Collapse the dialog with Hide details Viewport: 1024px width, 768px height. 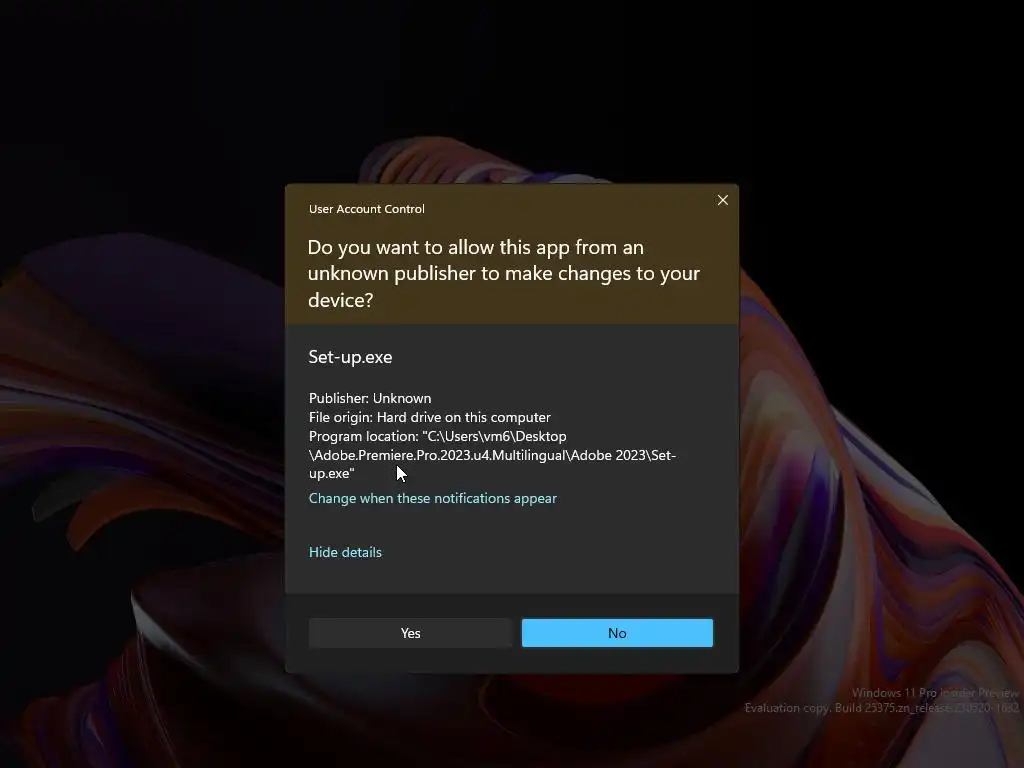click(345, 552)
